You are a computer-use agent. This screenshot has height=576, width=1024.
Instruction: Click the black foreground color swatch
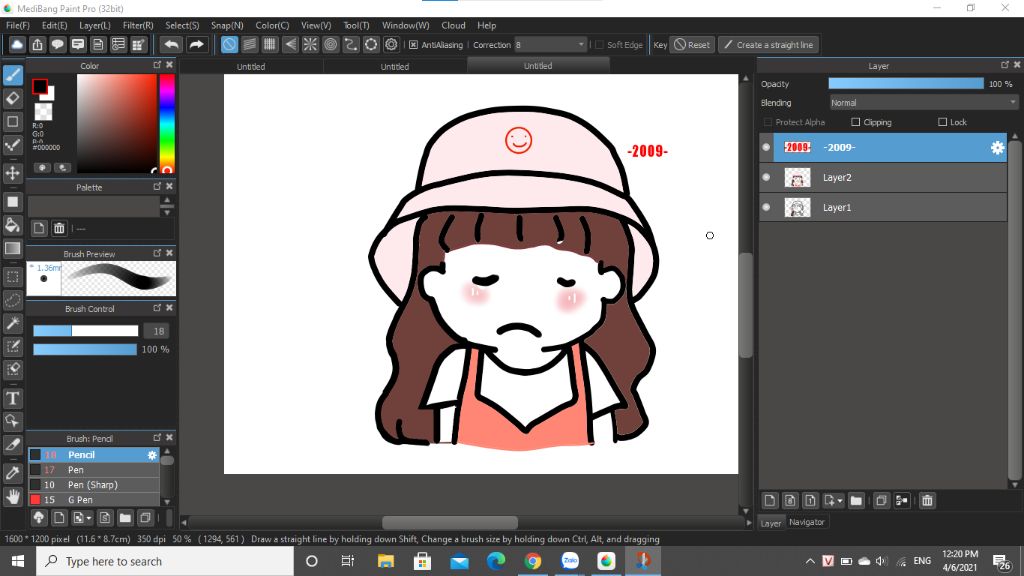point(40,86)
